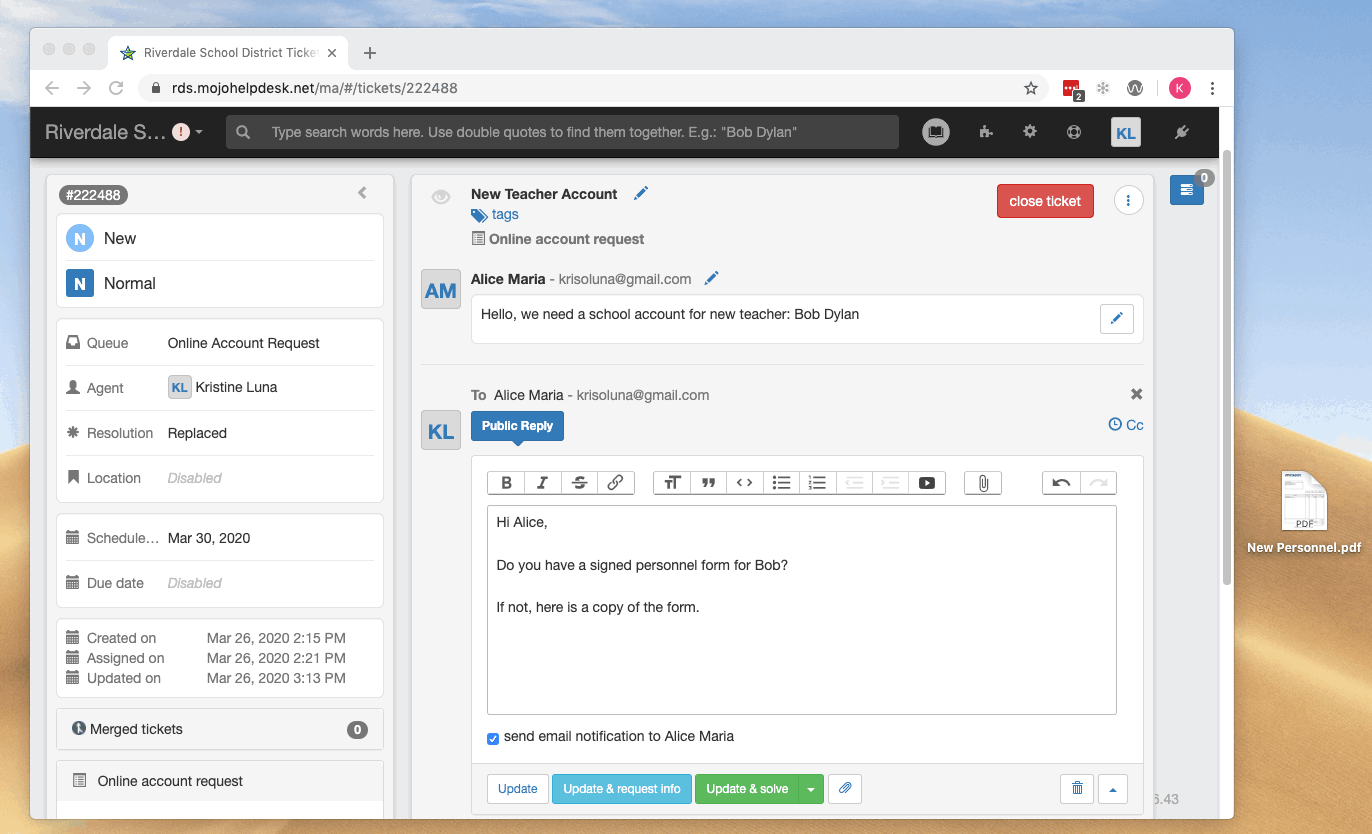1372x834 pixels.
Task: Insert a blockquote in the reply
Action: (708, 483)
